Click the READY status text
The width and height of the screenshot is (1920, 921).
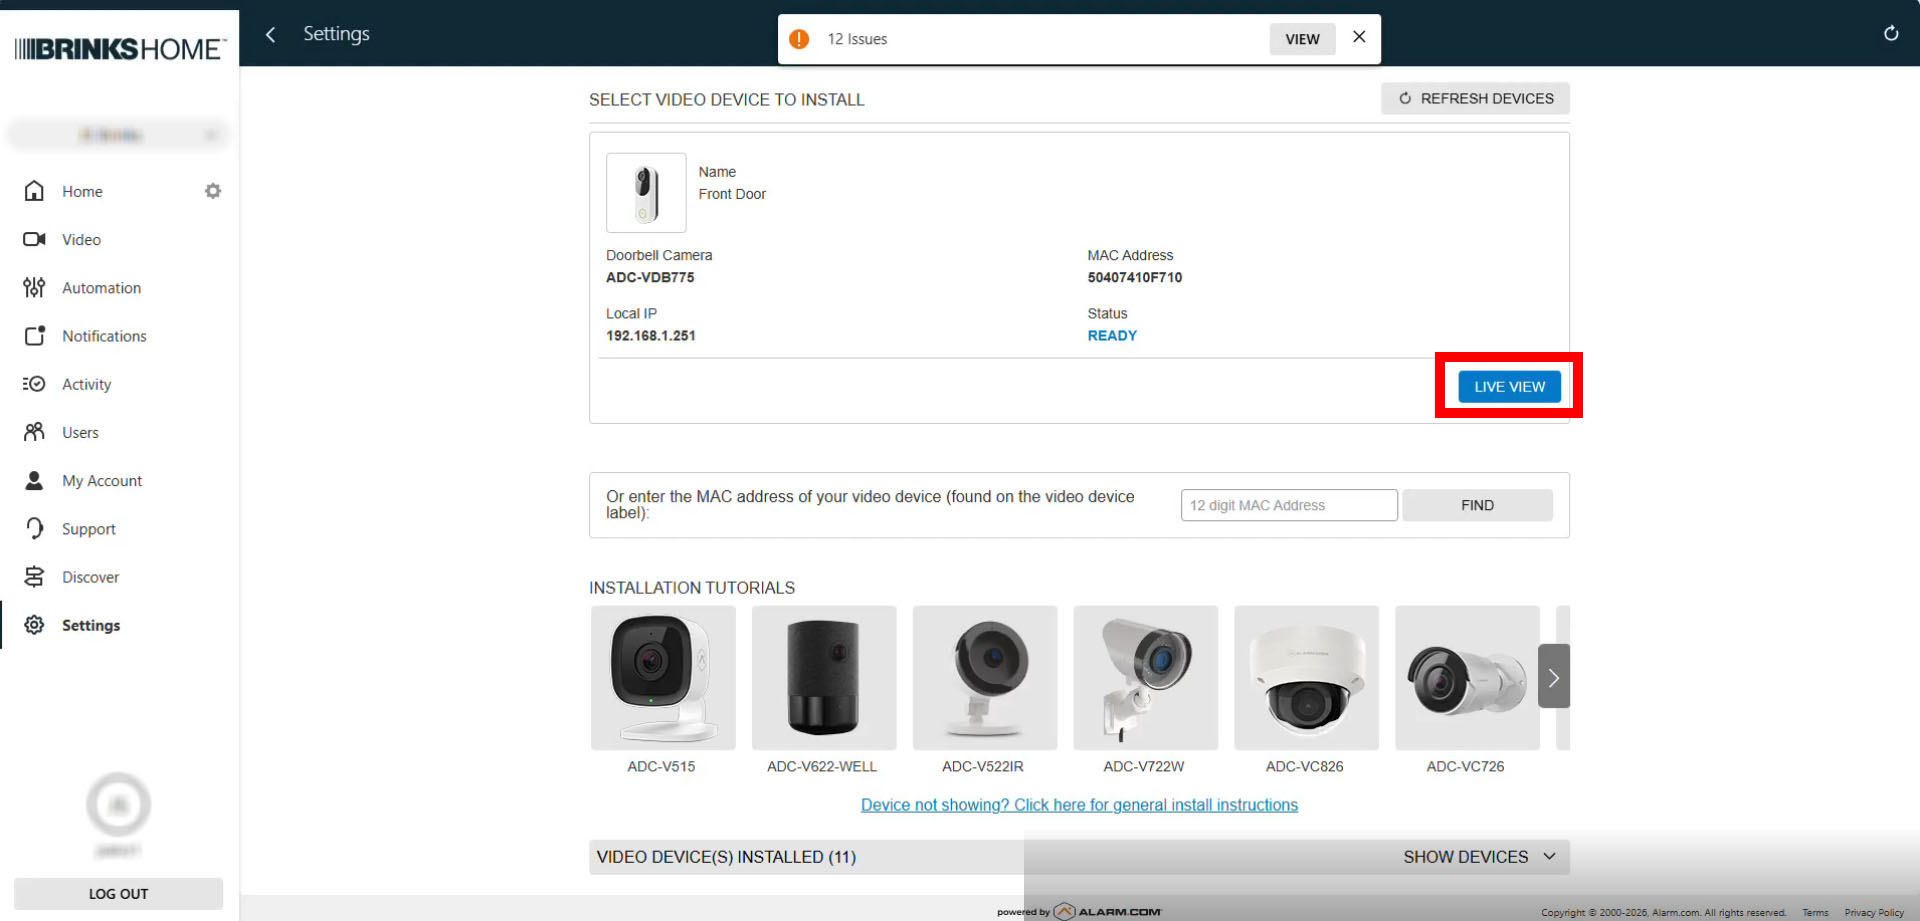pos(1112,336)
